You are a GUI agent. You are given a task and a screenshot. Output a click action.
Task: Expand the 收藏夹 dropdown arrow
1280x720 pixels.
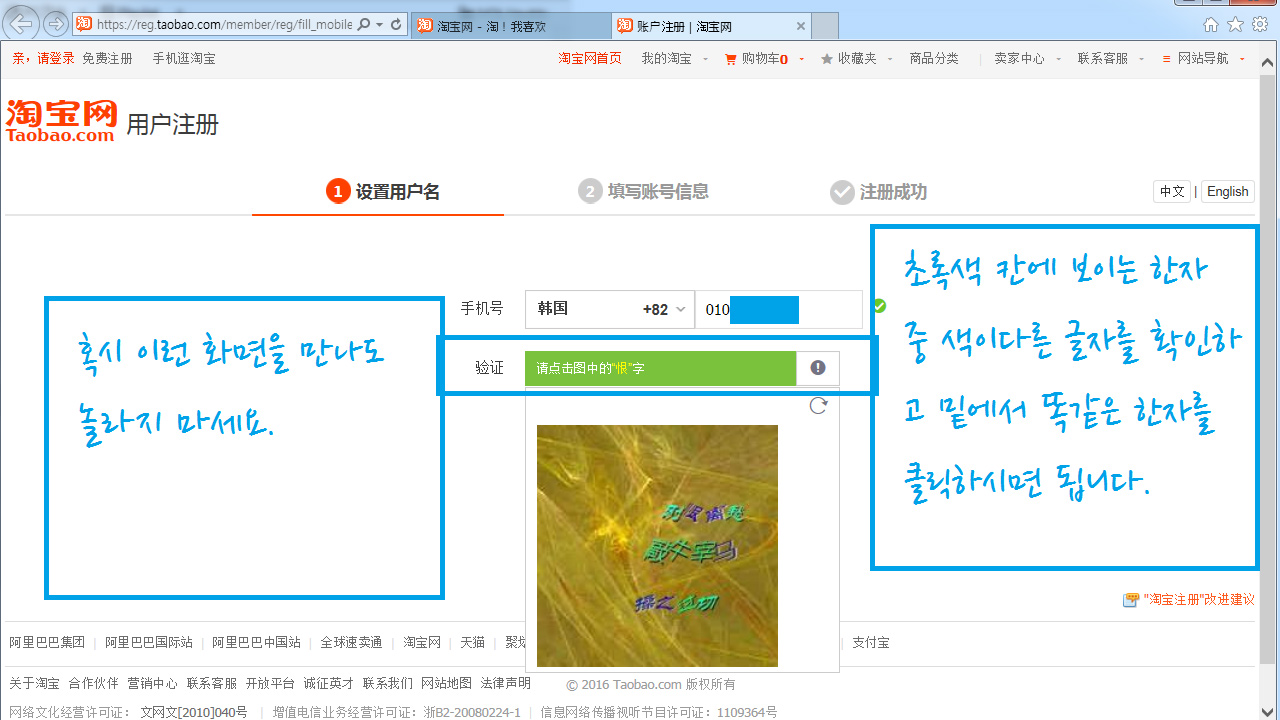click(890, 60)
